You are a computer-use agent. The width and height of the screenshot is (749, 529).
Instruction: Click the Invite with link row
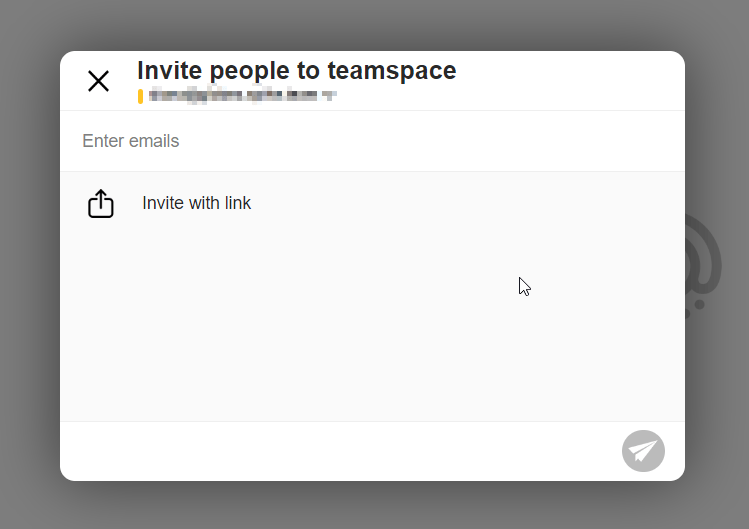pos(370,204)
